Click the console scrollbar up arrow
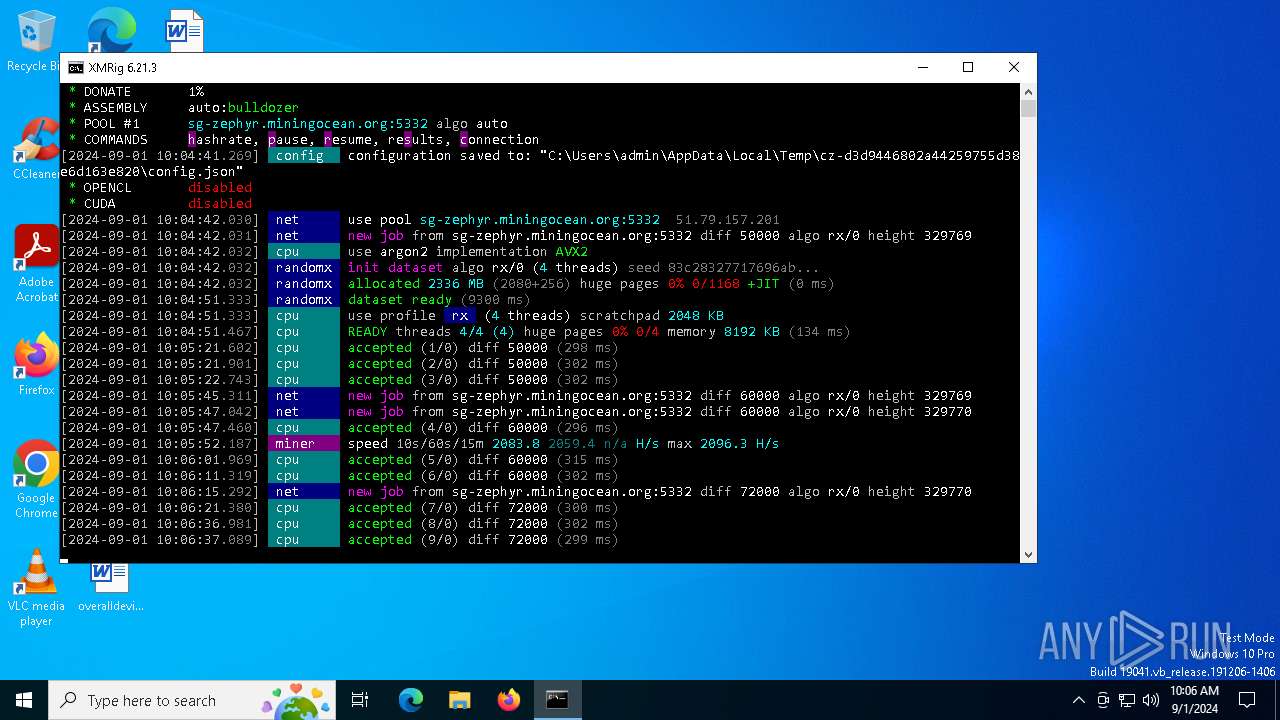Image resolution: width=1280 pixels, height=720 pixels. pyautogui.click(x=1028, y=92)
